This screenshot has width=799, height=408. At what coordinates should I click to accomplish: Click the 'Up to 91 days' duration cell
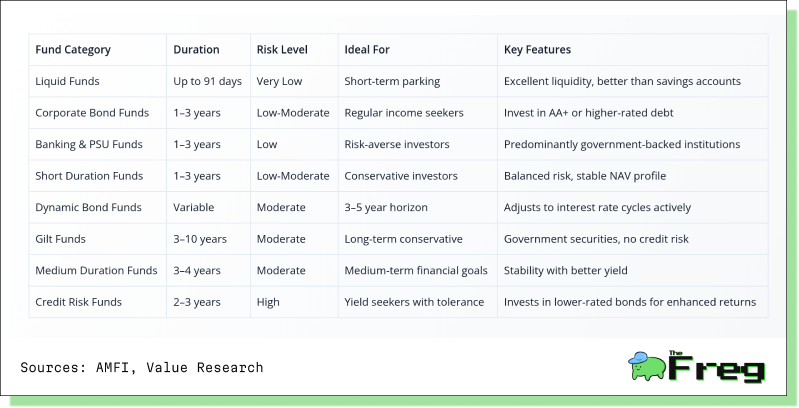tap(207, 81)
